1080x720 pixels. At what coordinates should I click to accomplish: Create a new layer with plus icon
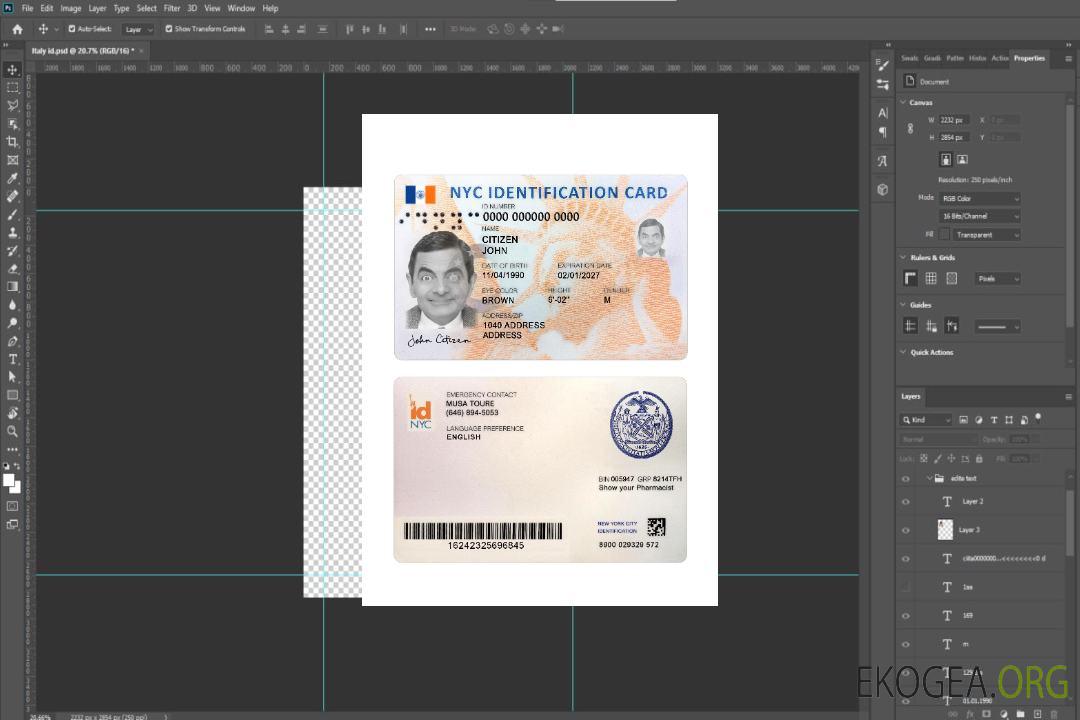(x=1037, y=714)
